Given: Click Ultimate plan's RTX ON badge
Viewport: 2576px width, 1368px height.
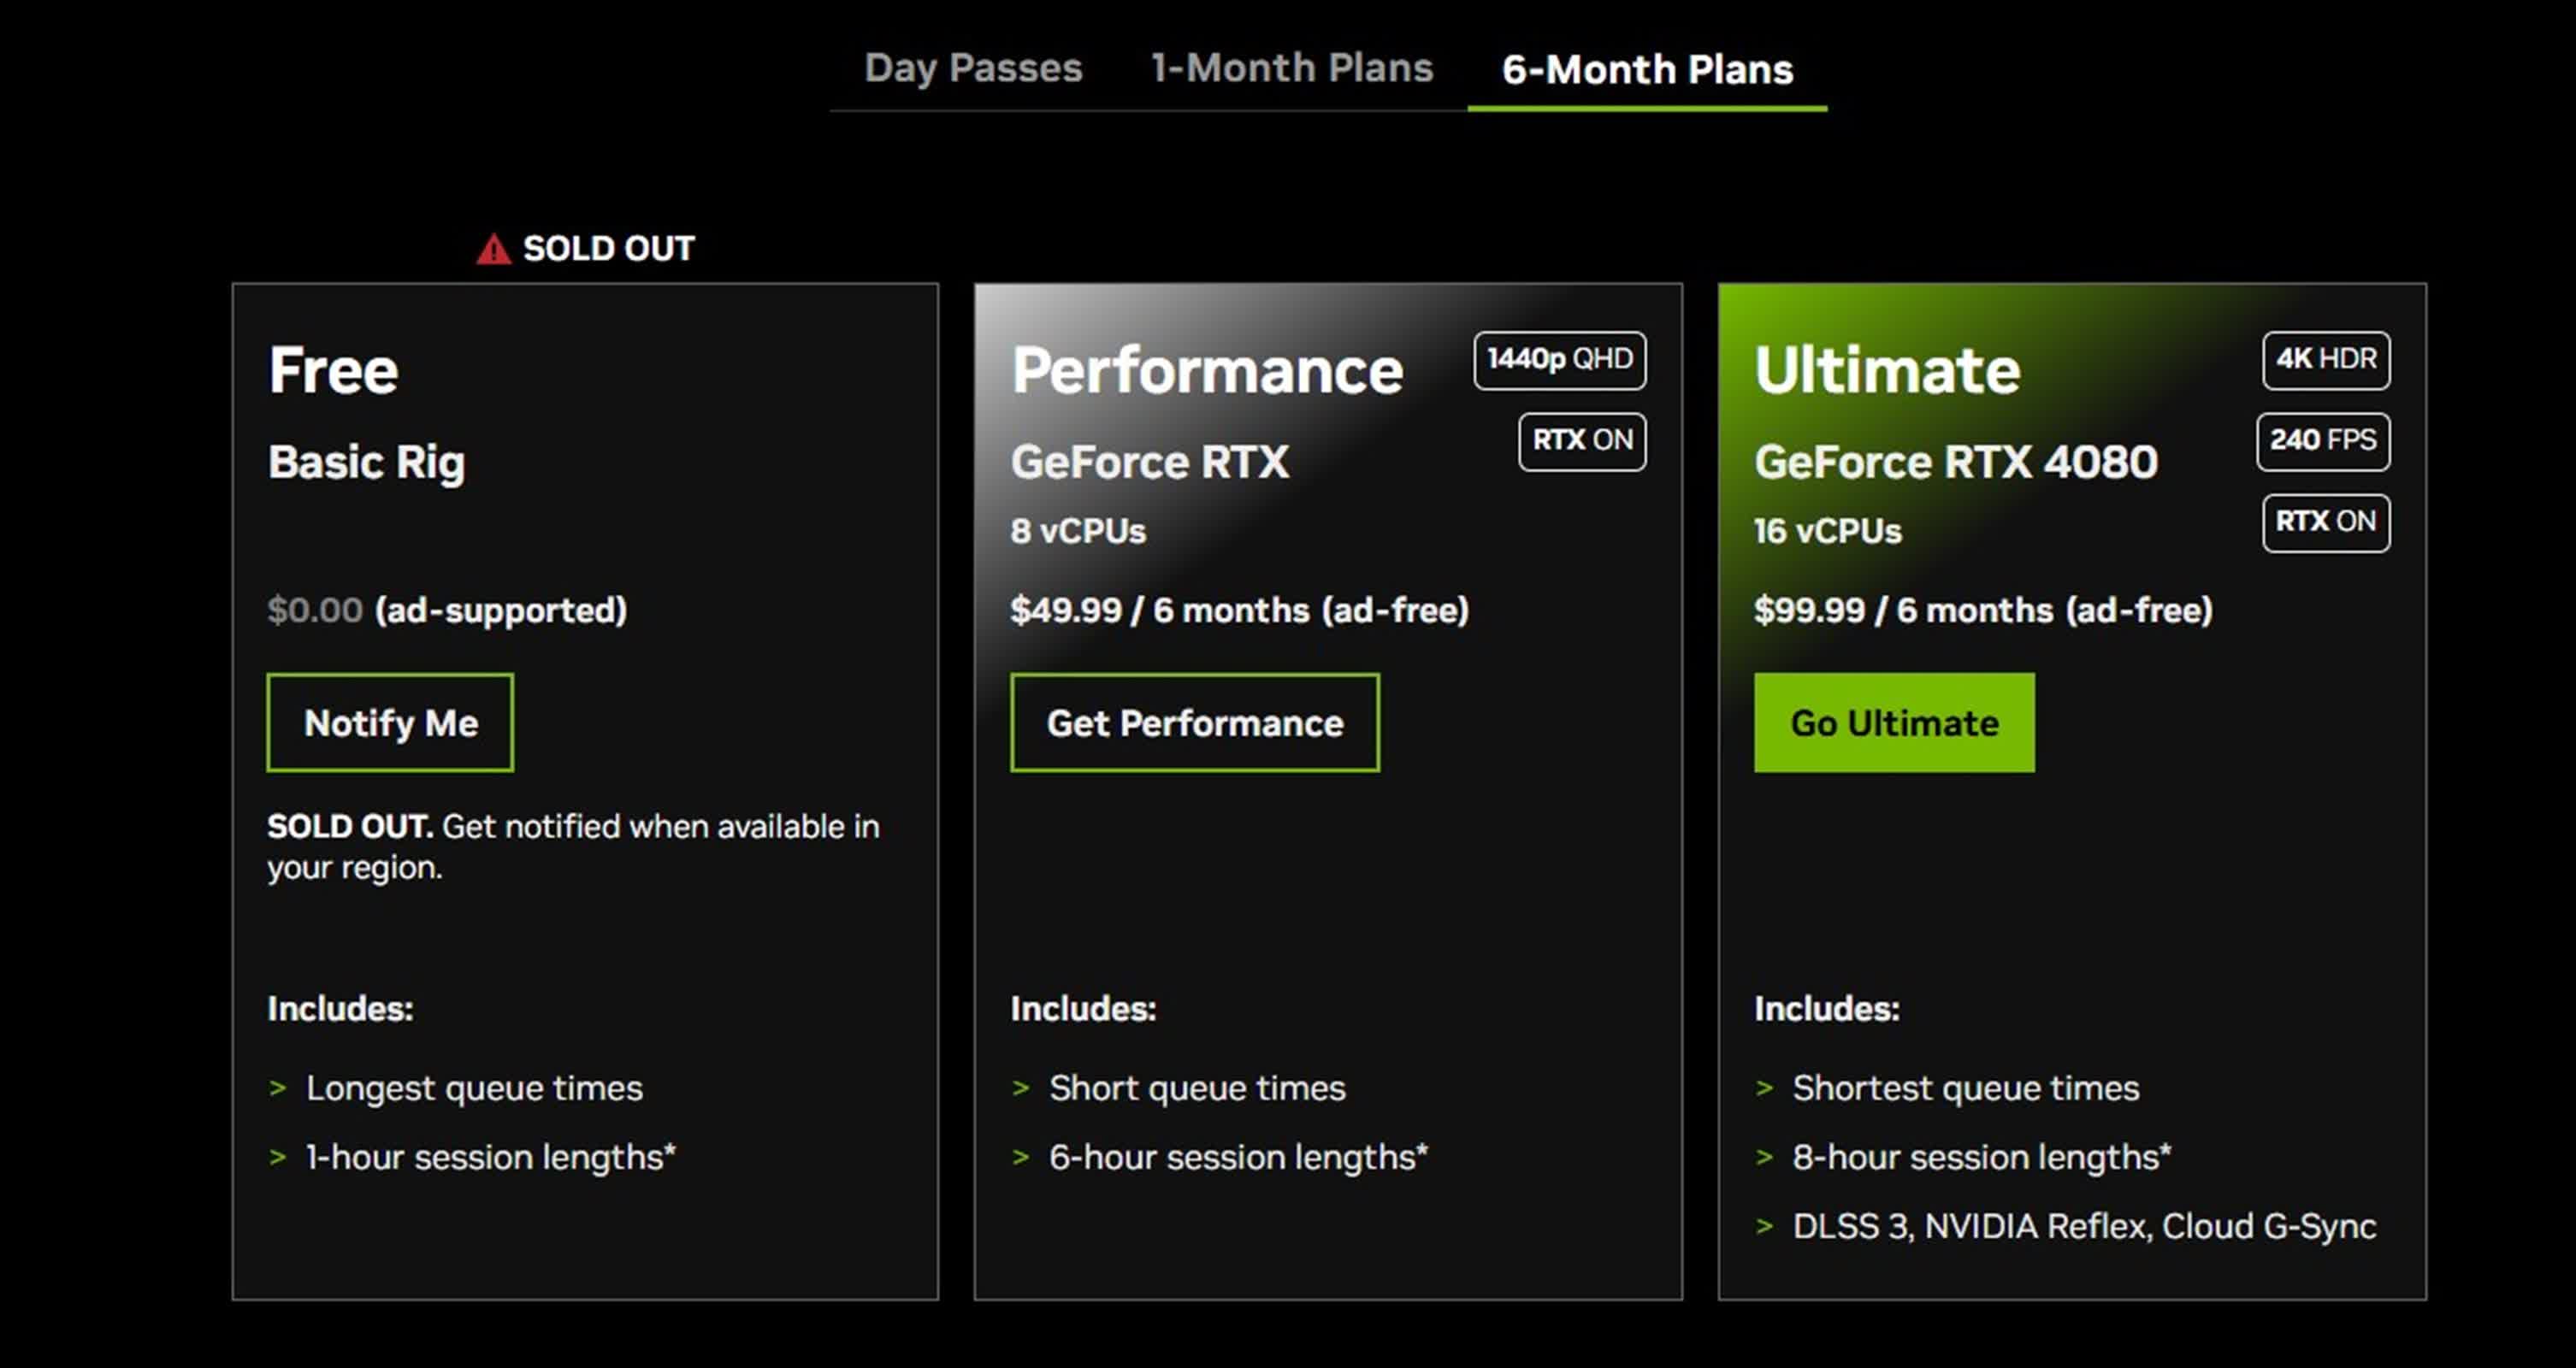Looking at the screenshot, I should pyautogui.click(x=2325, y=522).
